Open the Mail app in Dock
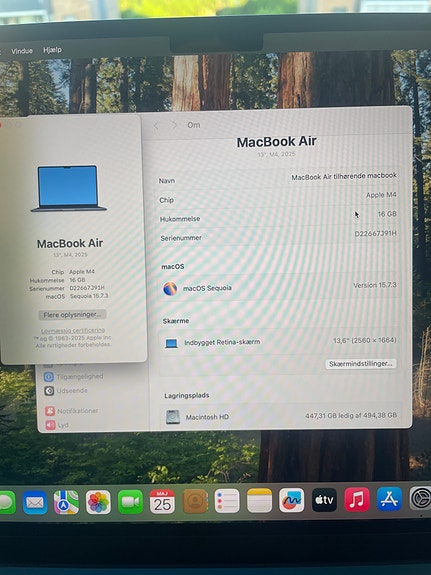 coord(35,502)
